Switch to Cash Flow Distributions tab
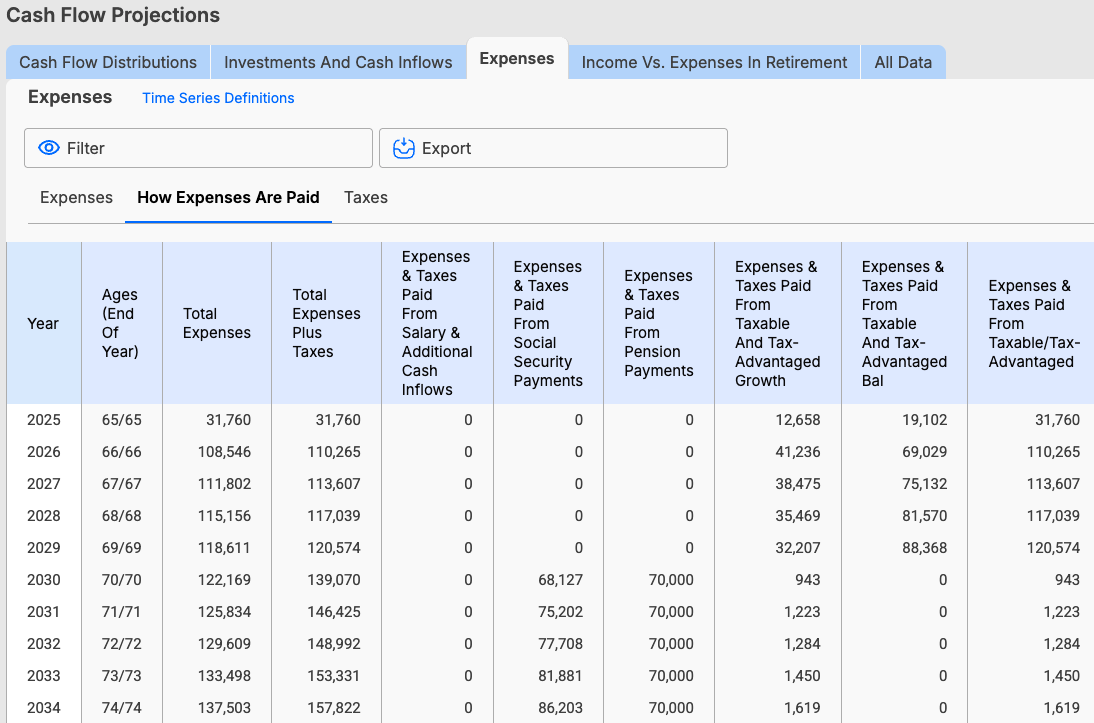 (107, 62)
